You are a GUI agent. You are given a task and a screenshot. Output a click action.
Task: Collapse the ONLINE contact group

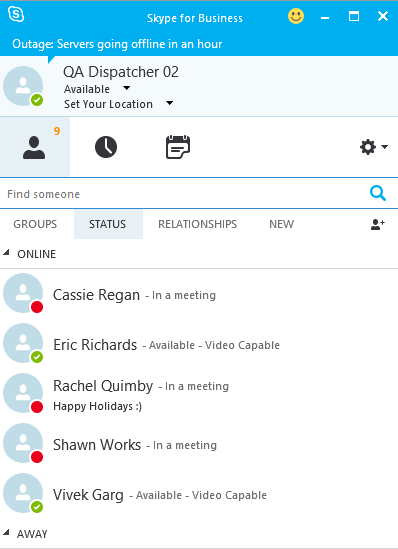tap(6, 253)
